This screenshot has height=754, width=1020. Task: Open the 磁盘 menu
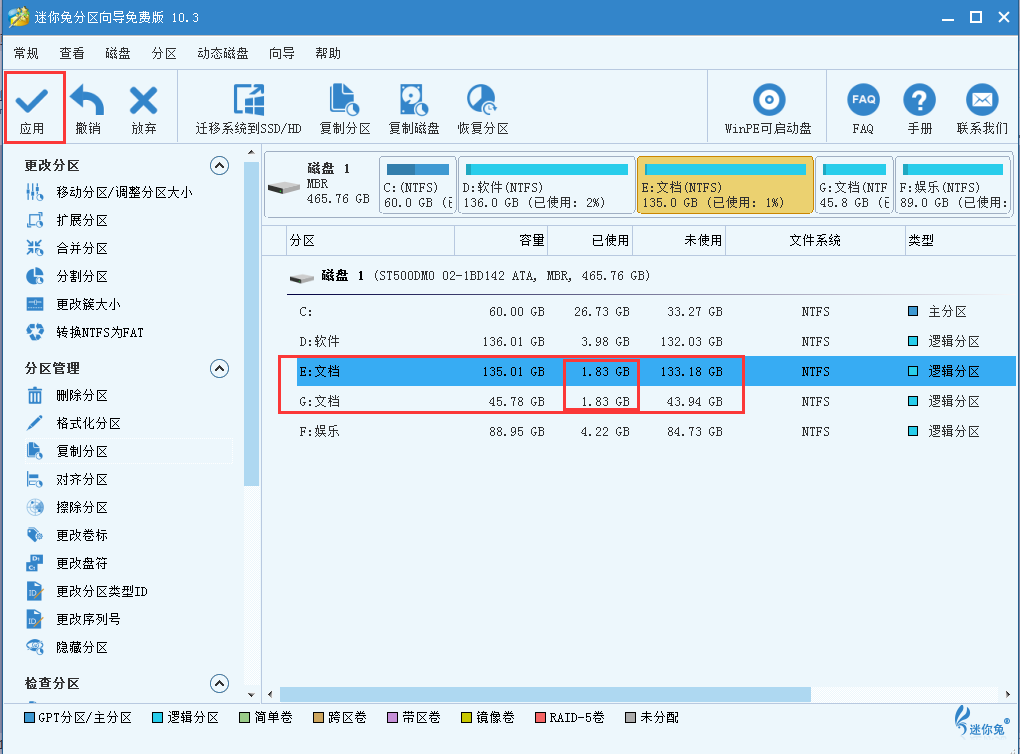click(118, 53)
